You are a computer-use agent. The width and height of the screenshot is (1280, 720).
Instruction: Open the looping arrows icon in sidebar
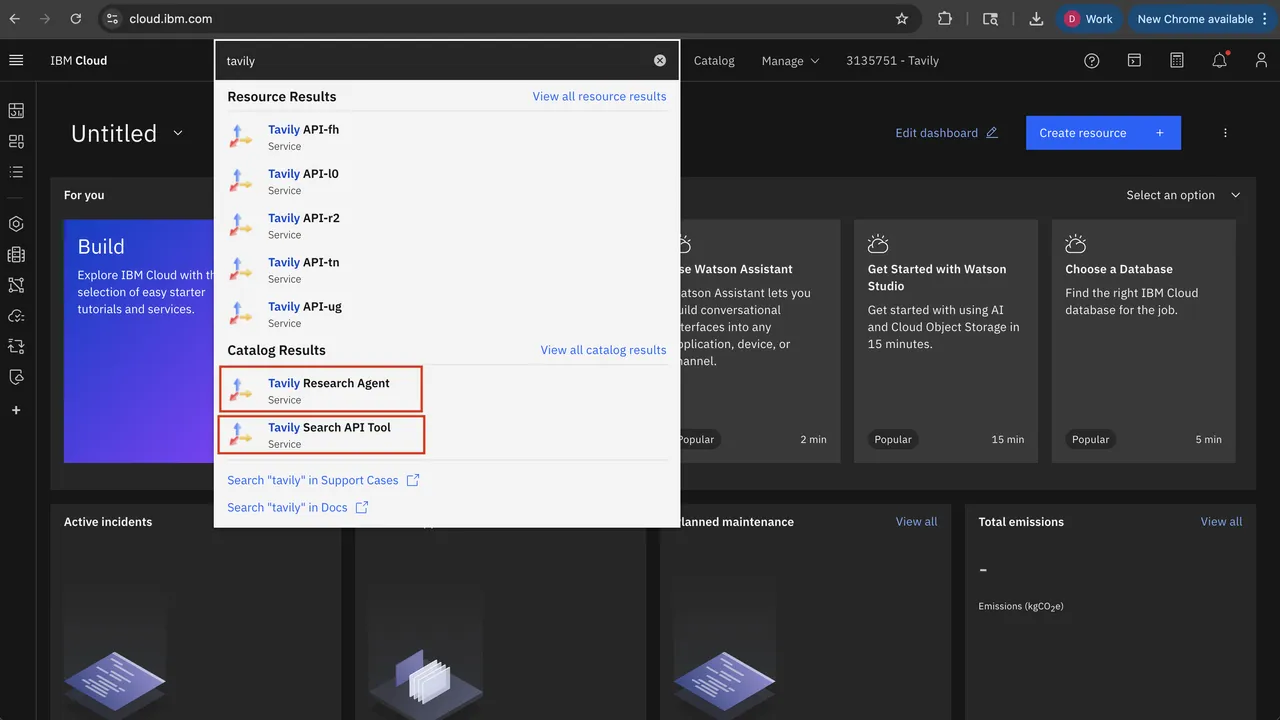pyautogui.click(x=16, y=346)
